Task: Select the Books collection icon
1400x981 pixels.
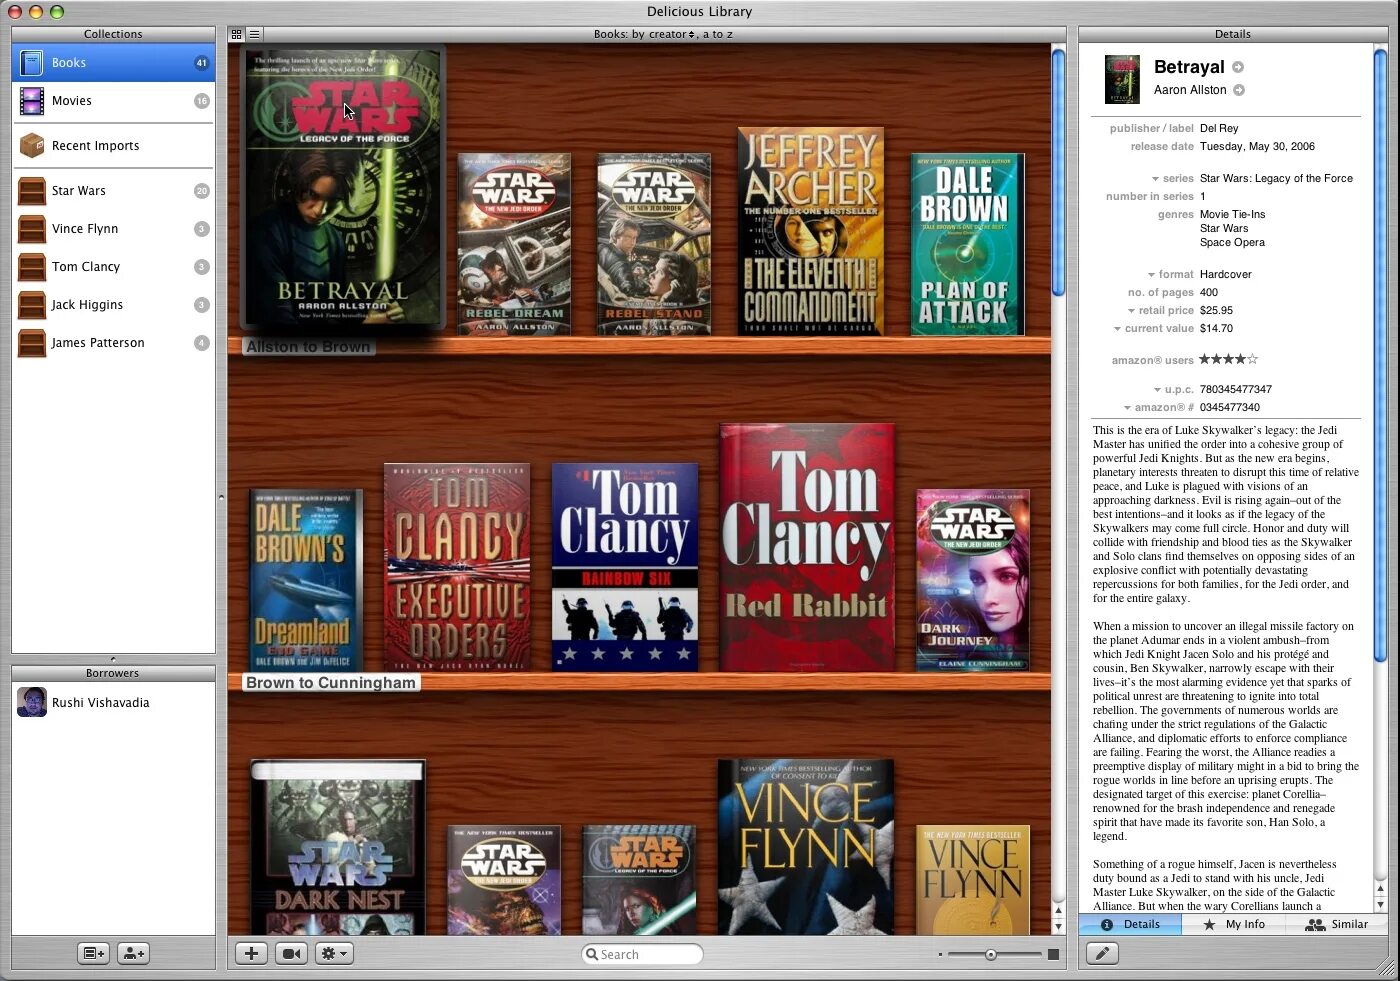Action: click(32, 63)
